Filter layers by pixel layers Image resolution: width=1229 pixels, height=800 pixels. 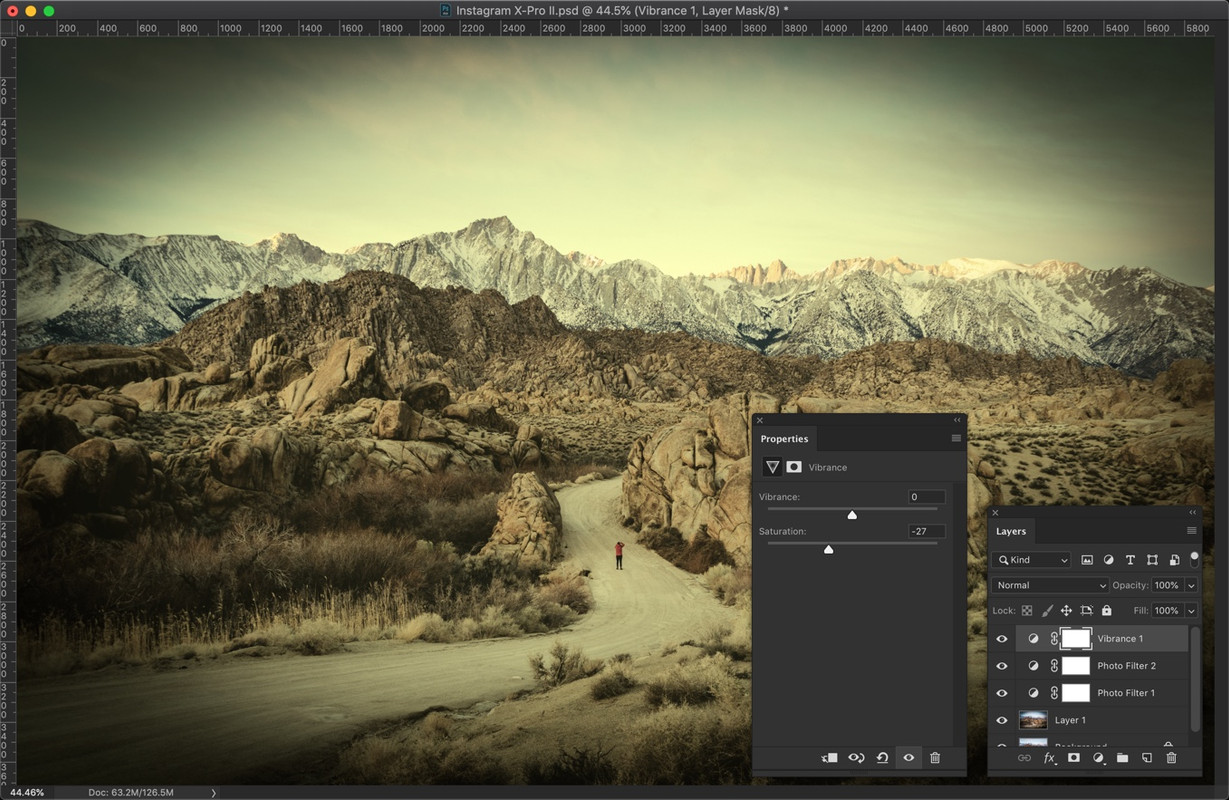tap(1087, 560)
